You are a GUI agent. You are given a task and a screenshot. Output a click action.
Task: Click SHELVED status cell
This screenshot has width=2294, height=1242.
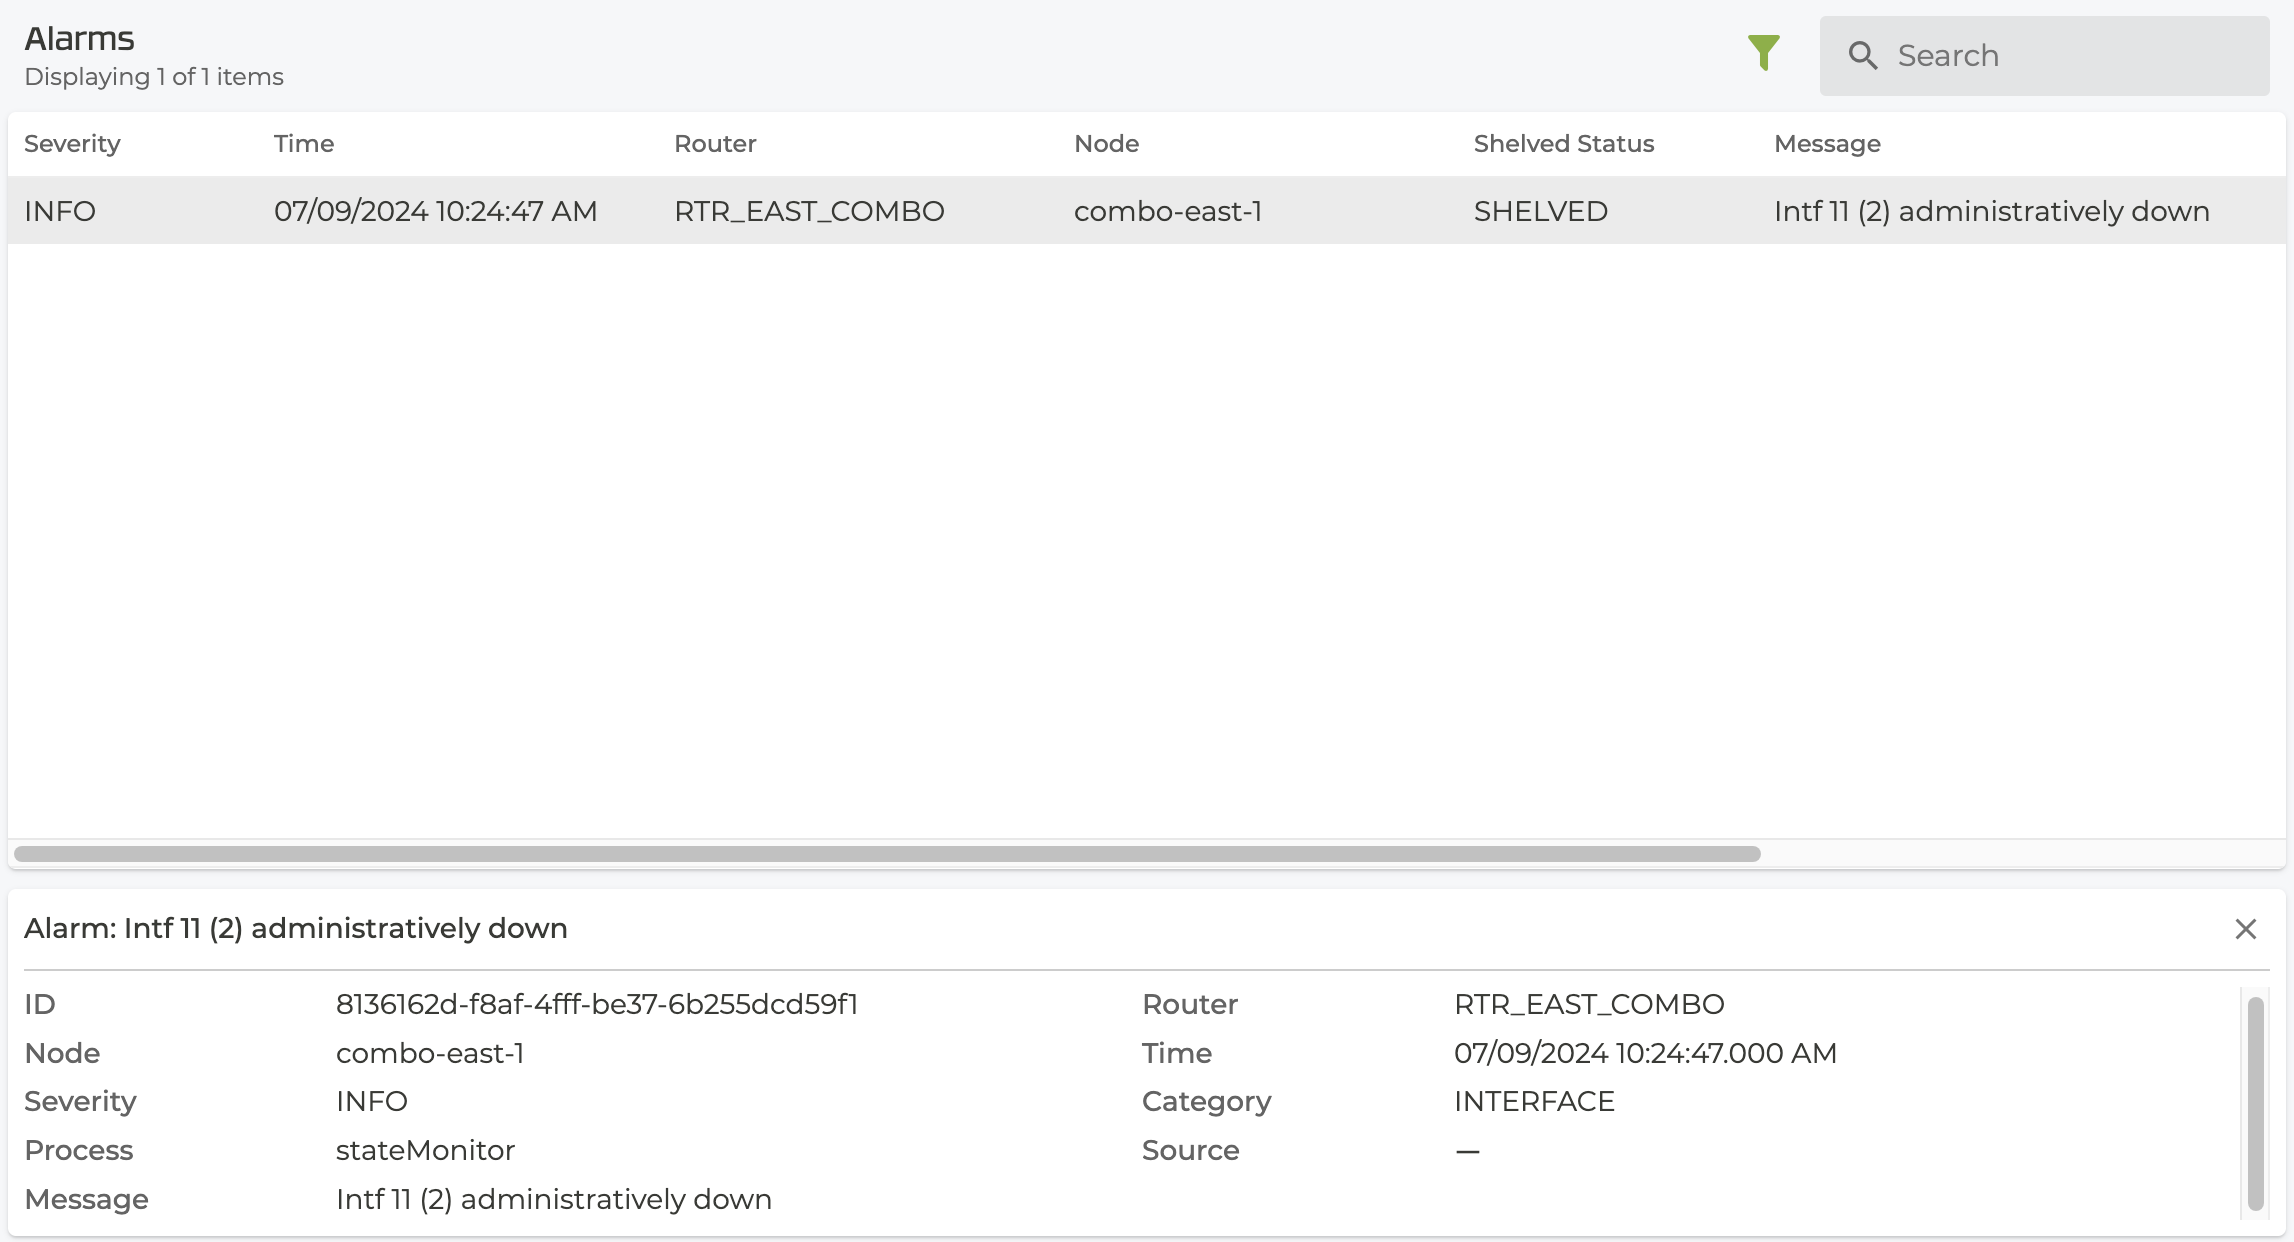[1540, 211]
